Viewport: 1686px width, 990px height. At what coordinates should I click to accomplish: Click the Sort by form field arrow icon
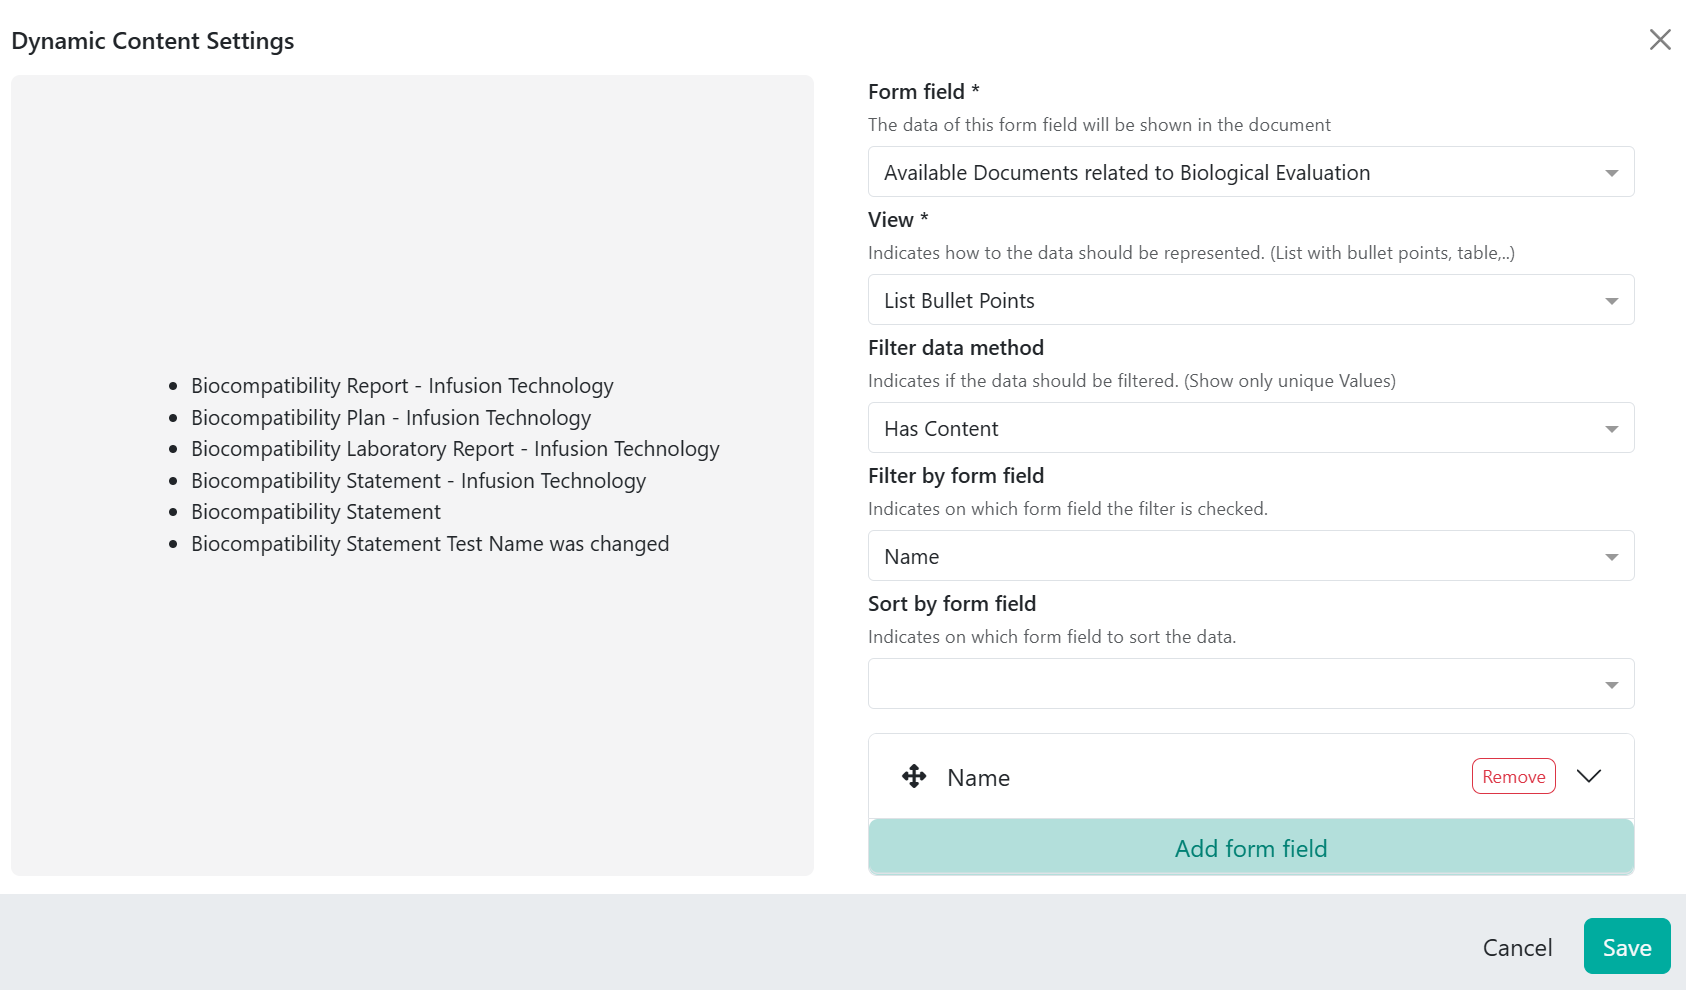pyautogui.click(x=1611, y=685)
